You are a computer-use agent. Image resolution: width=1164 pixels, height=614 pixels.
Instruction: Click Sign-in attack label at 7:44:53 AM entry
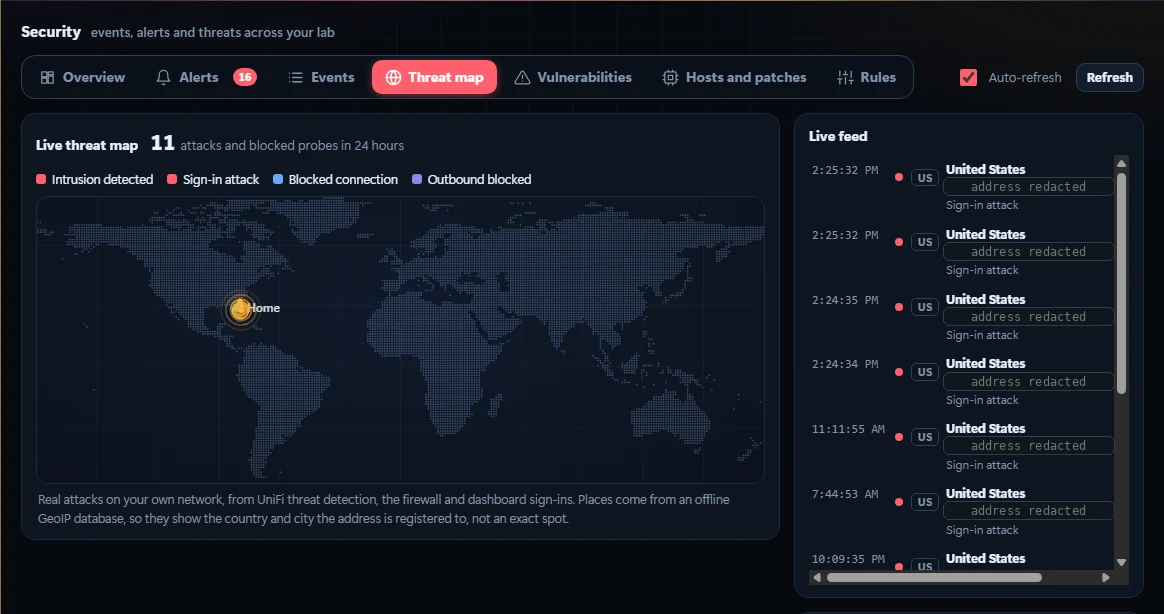[982, 530]
